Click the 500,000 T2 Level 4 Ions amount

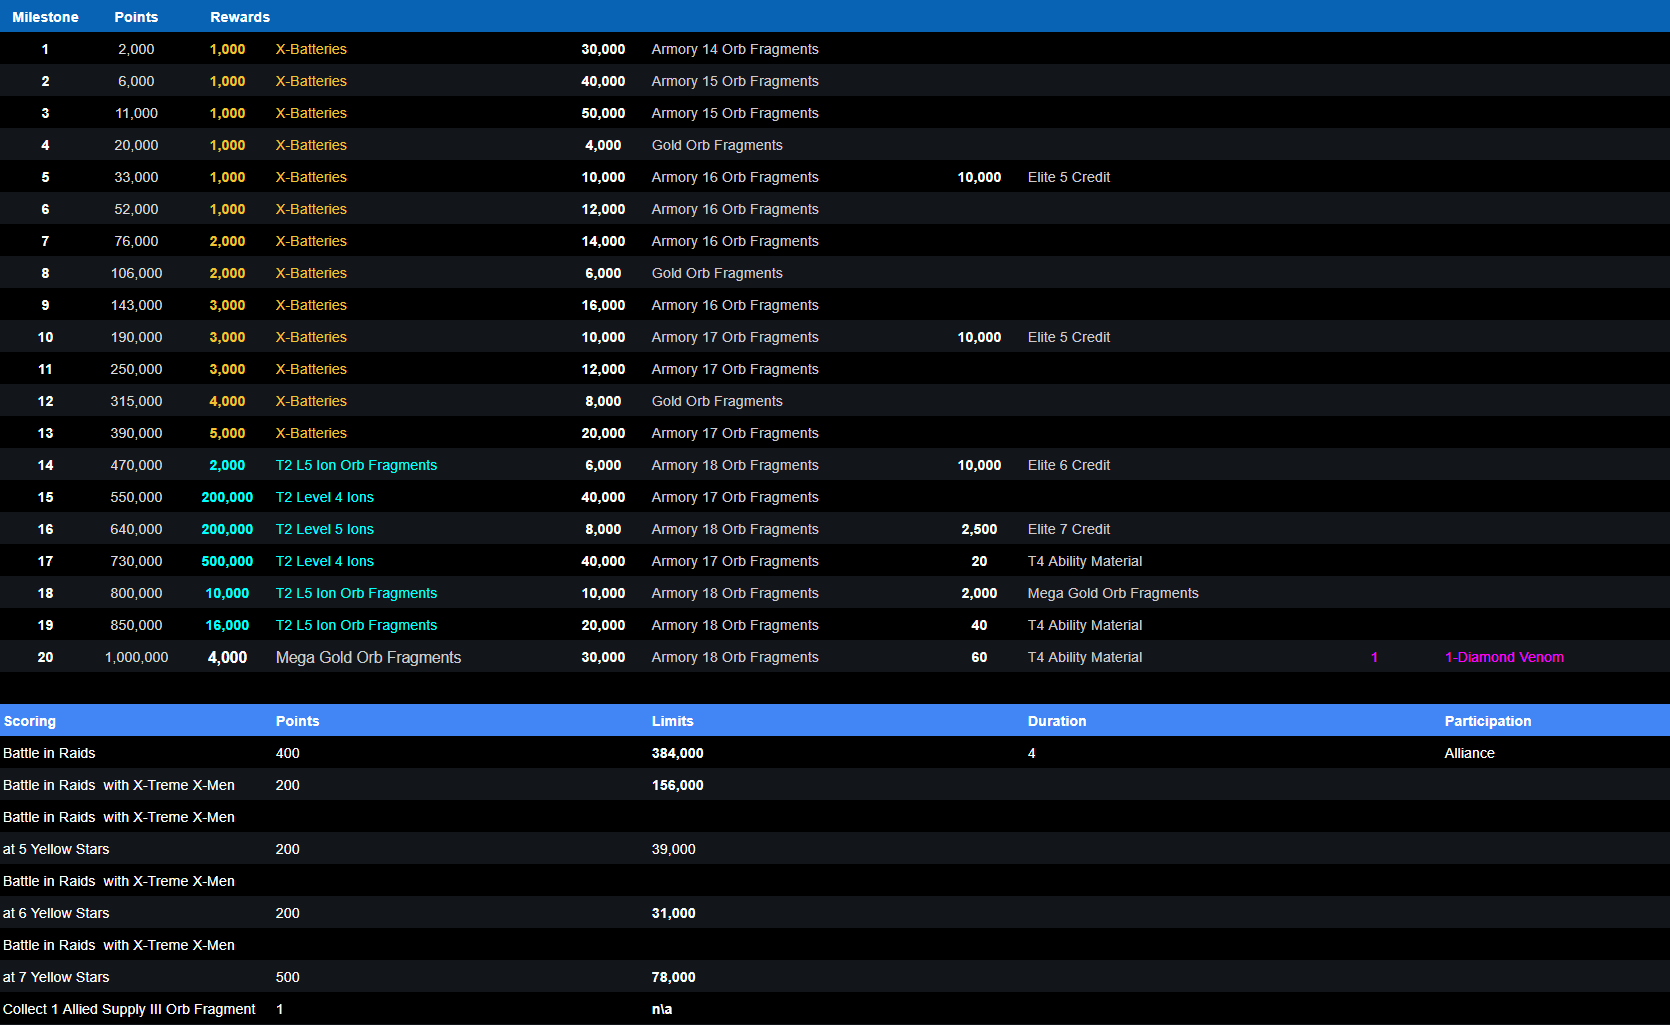pyautogui.click(x=227, y=561)
